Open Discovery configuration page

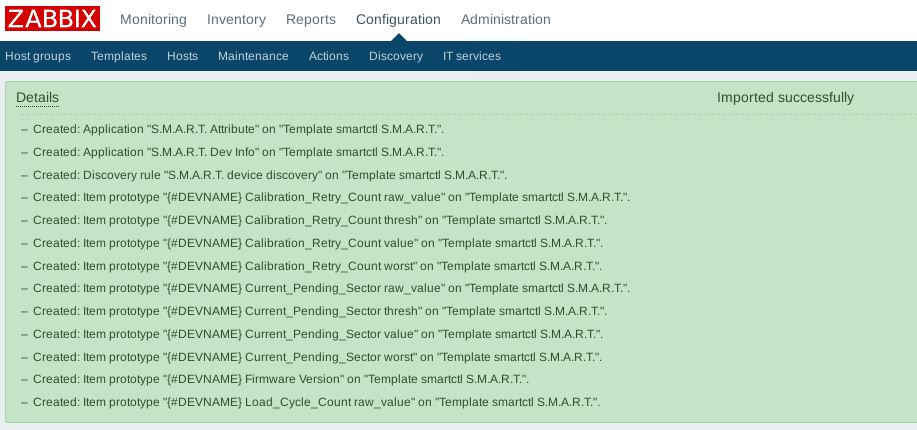pyautogui.click(x=396, y=56)
